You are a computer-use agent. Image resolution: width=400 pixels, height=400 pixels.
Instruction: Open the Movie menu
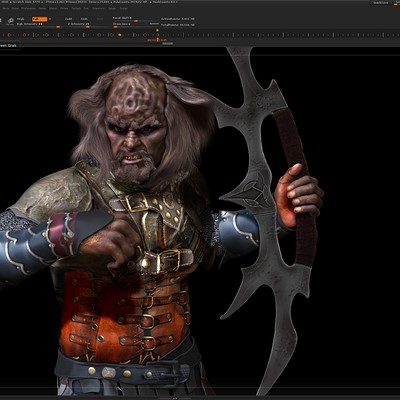pyautogui.click(x=6, y=8)
